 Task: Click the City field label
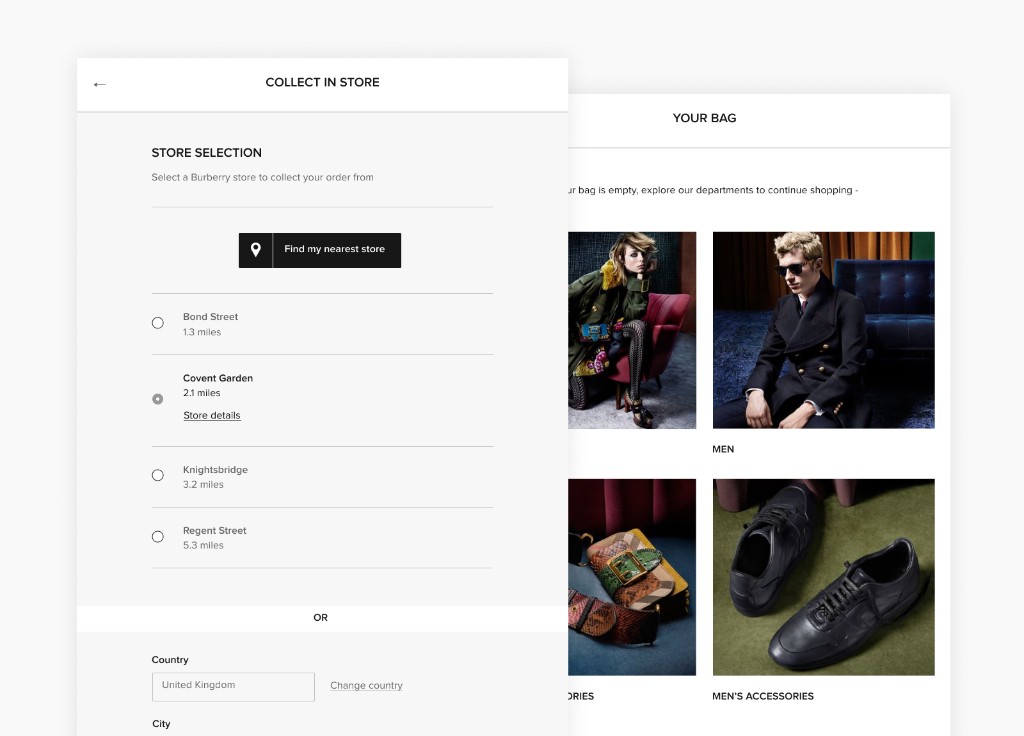[161, 724]
